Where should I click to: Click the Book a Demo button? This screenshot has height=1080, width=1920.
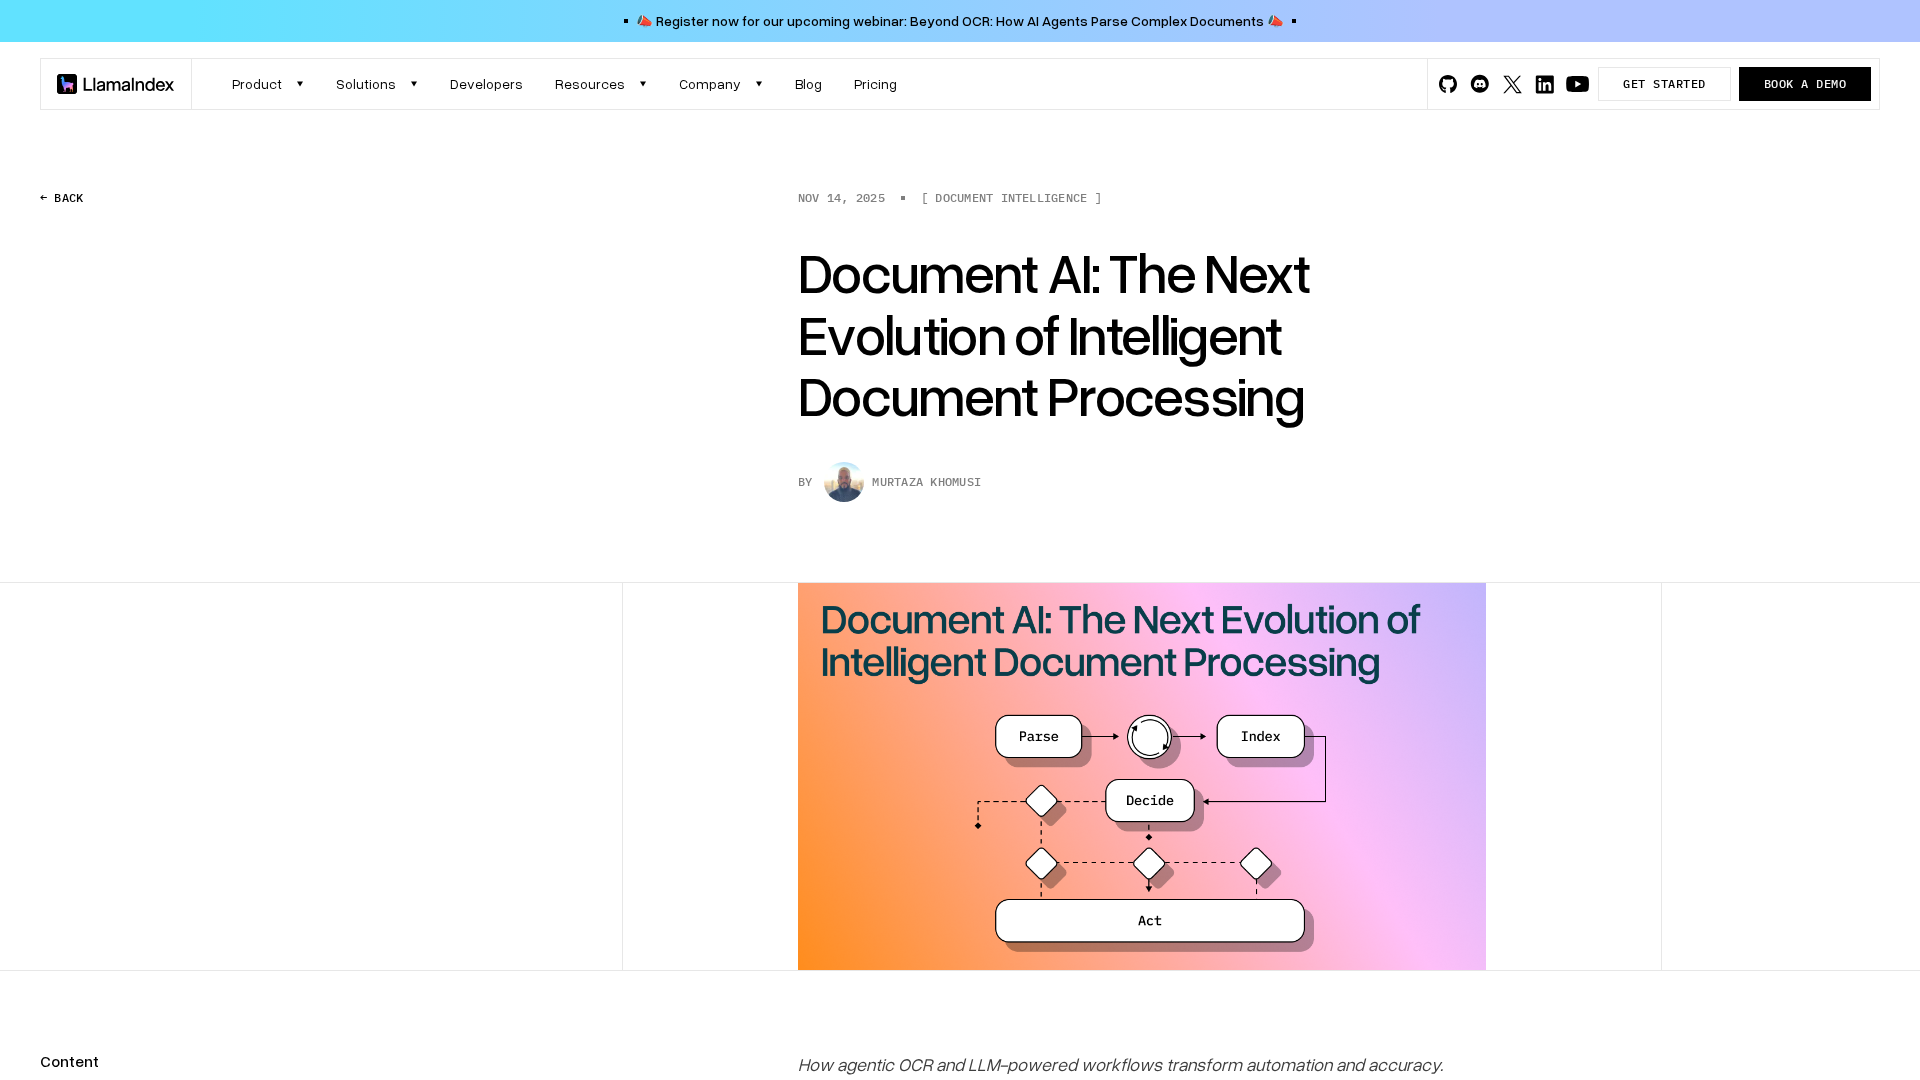1804,84
